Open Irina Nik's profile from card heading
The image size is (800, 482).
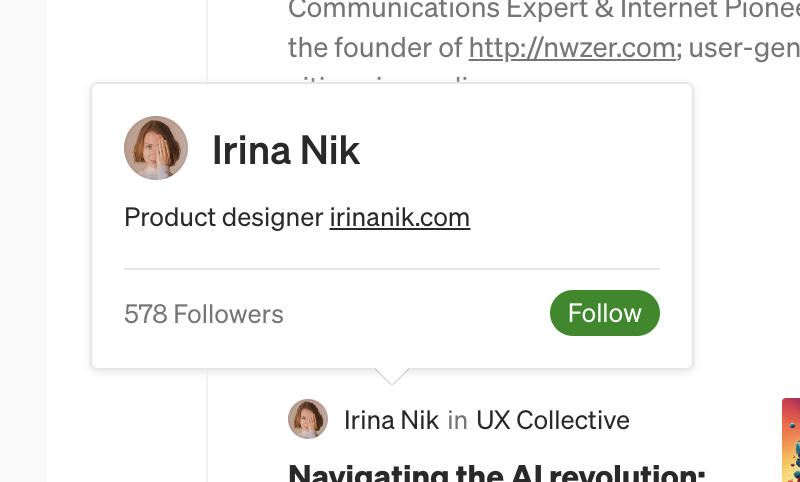coord(286,150)
